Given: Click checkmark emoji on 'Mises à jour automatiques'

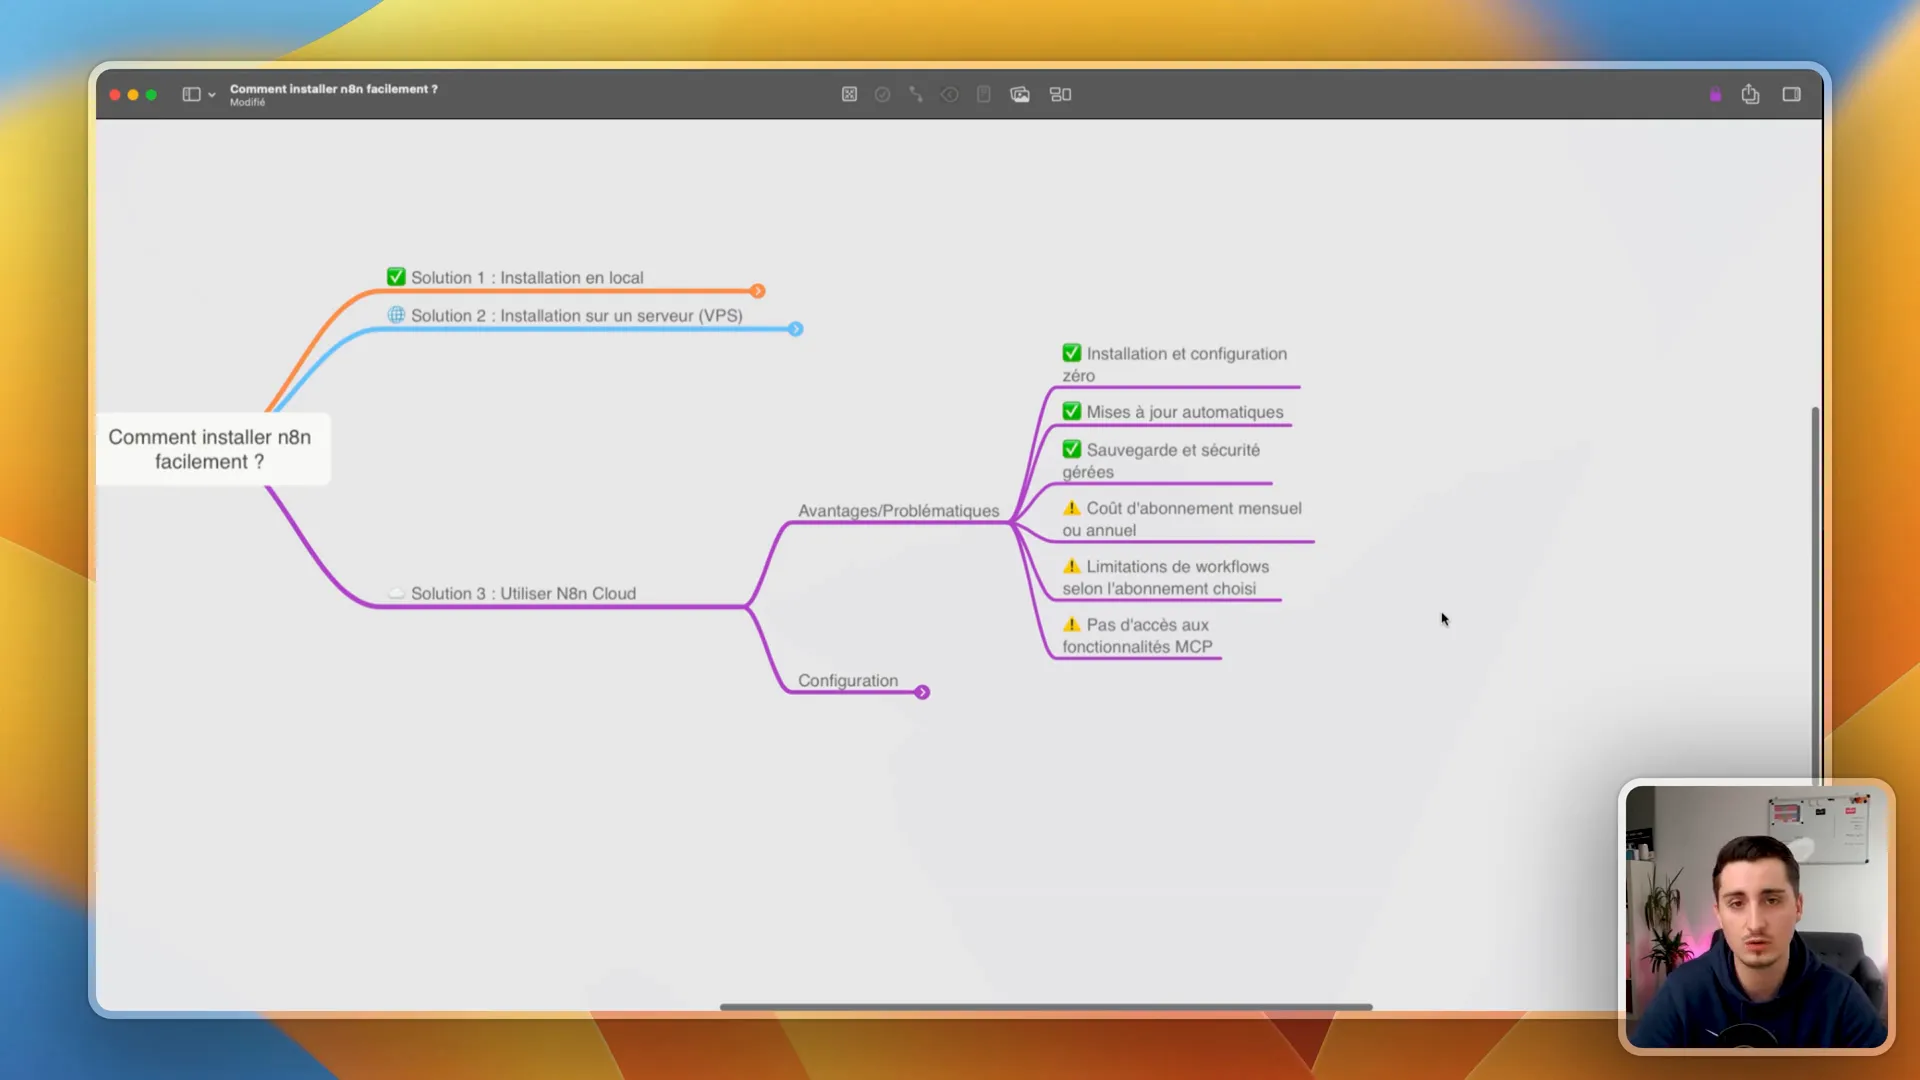Looking at the screenshot, I should pyautogui.click(x=1072, y=411).
